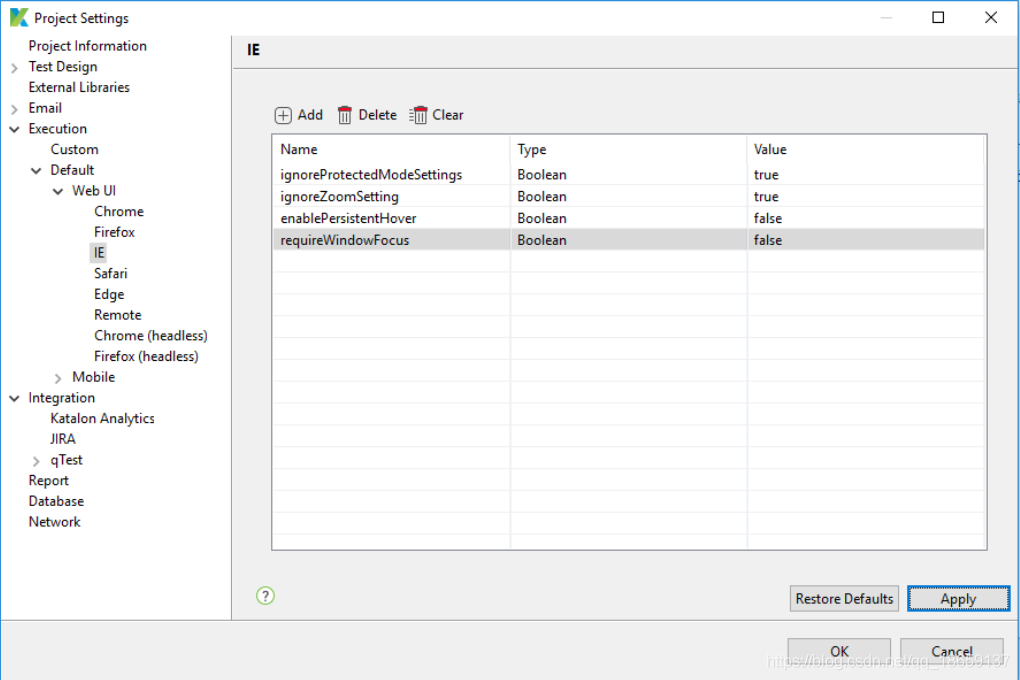Viewport: 1020px width, 680px height.
Task: Expand the Test Design tree node
Action: pos(14,68)
